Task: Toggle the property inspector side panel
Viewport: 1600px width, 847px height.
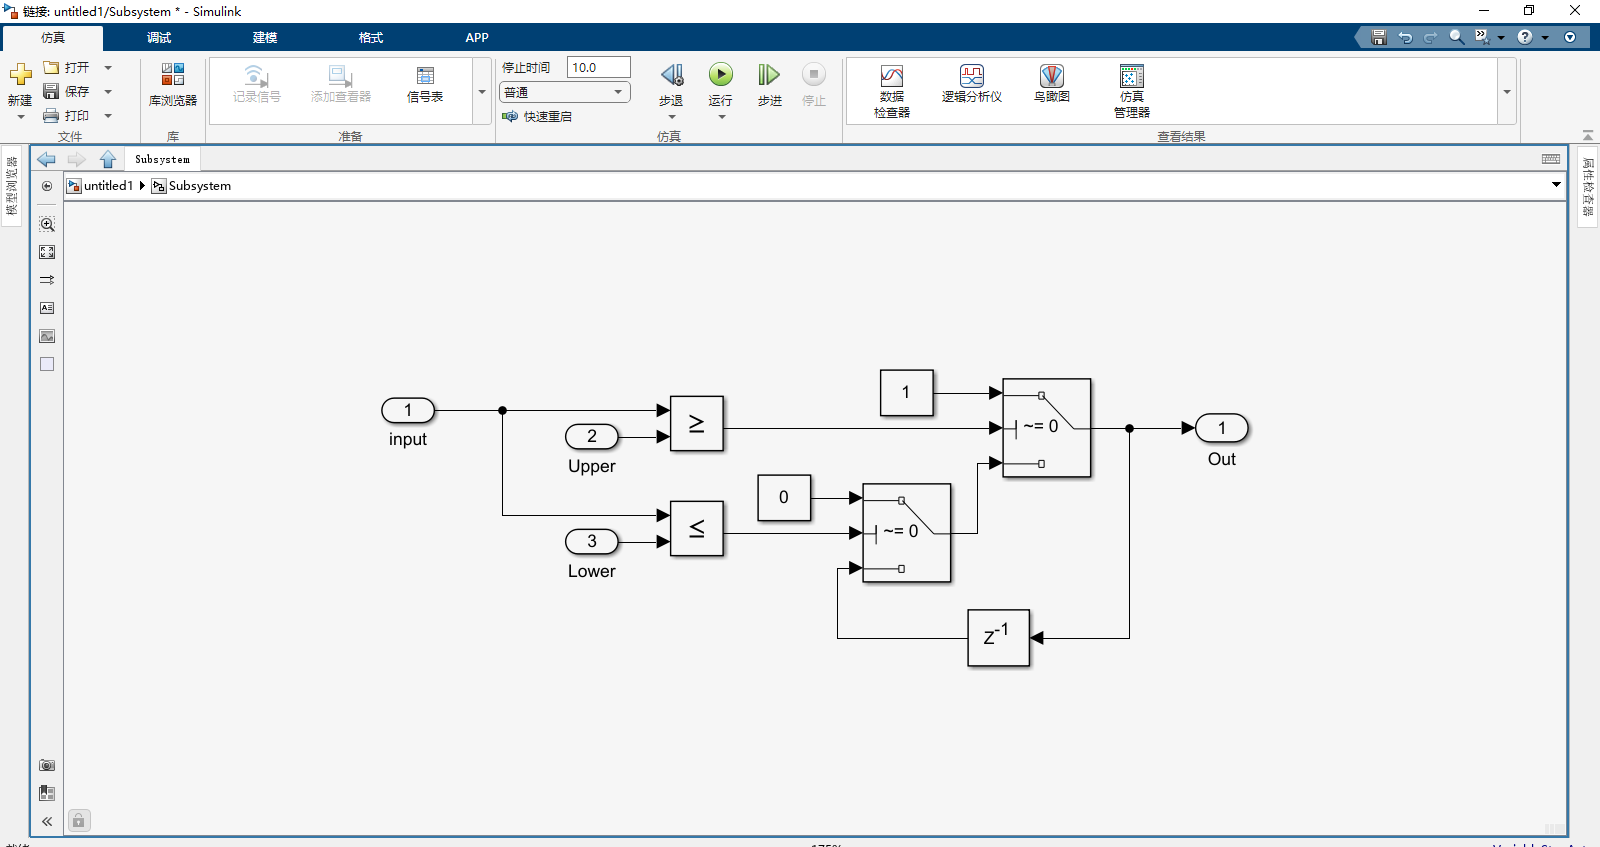Action: click(1588, 186)
